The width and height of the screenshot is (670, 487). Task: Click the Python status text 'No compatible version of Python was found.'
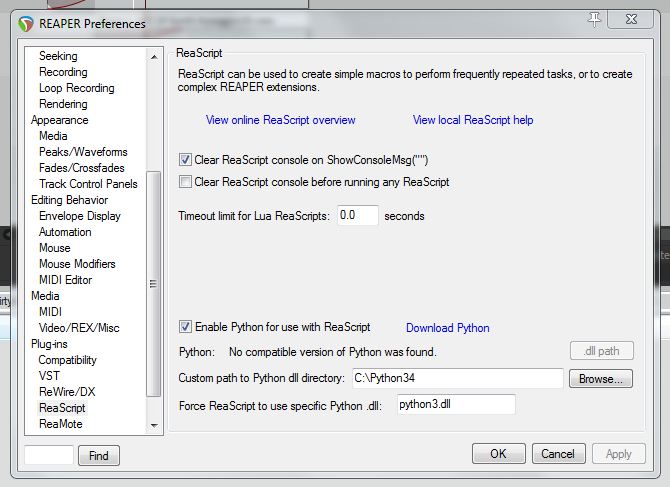pos(332,352)
